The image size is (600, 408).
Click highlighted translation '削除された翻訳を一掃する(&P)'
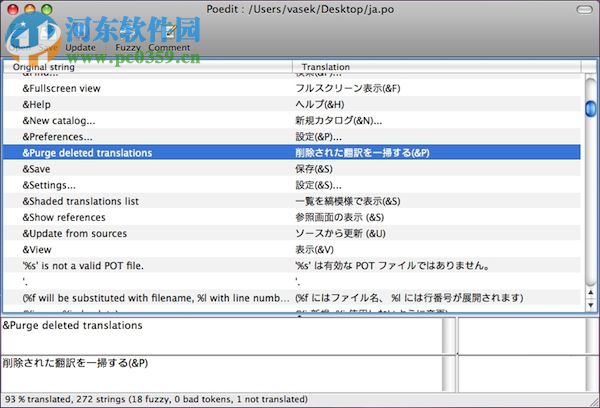click(x=362, y=153)
